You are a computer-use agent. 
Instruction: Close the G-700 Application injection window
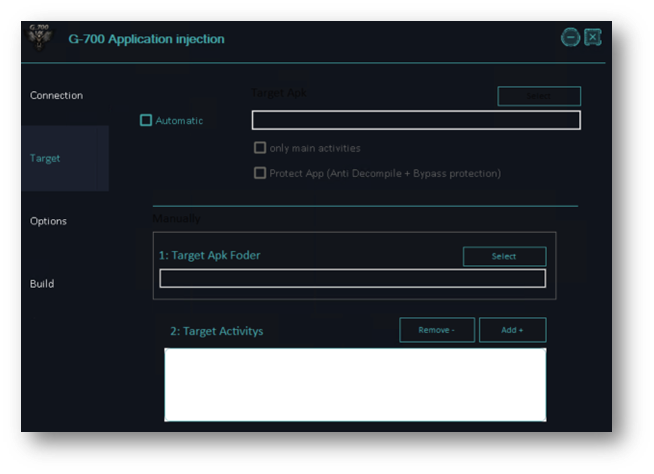click(592, 37)
